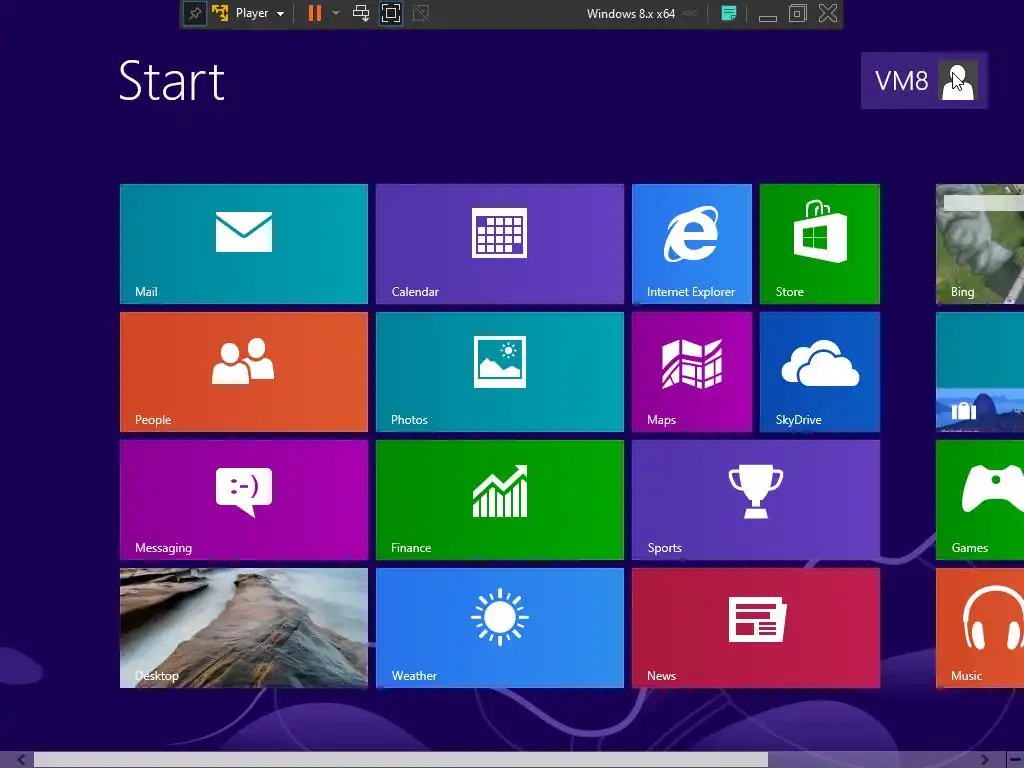This screenshot has height=768, width=1024.
Task: Click the green notes icon in toolbar
Action: point(729,13)
